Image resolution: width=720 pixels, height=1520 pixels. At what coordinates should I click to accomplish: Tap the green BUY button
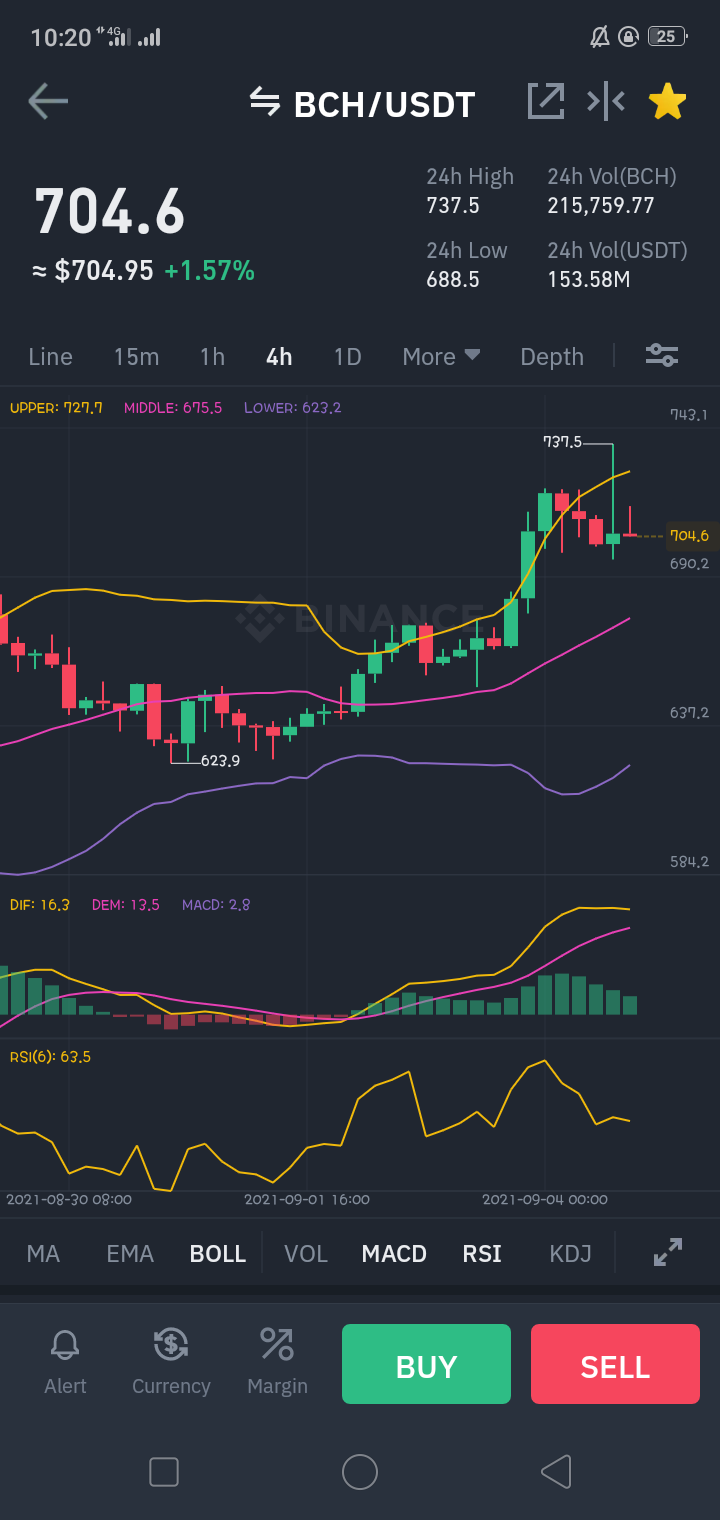click(x=426, y=1364)
